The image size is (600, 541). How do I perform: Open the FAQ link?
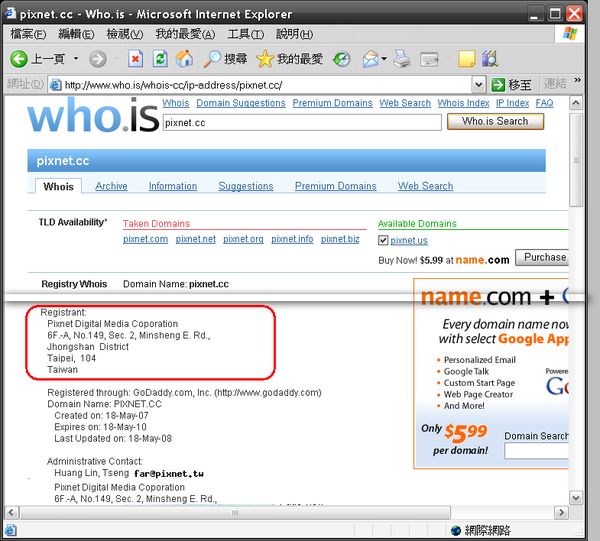(545, 103)
